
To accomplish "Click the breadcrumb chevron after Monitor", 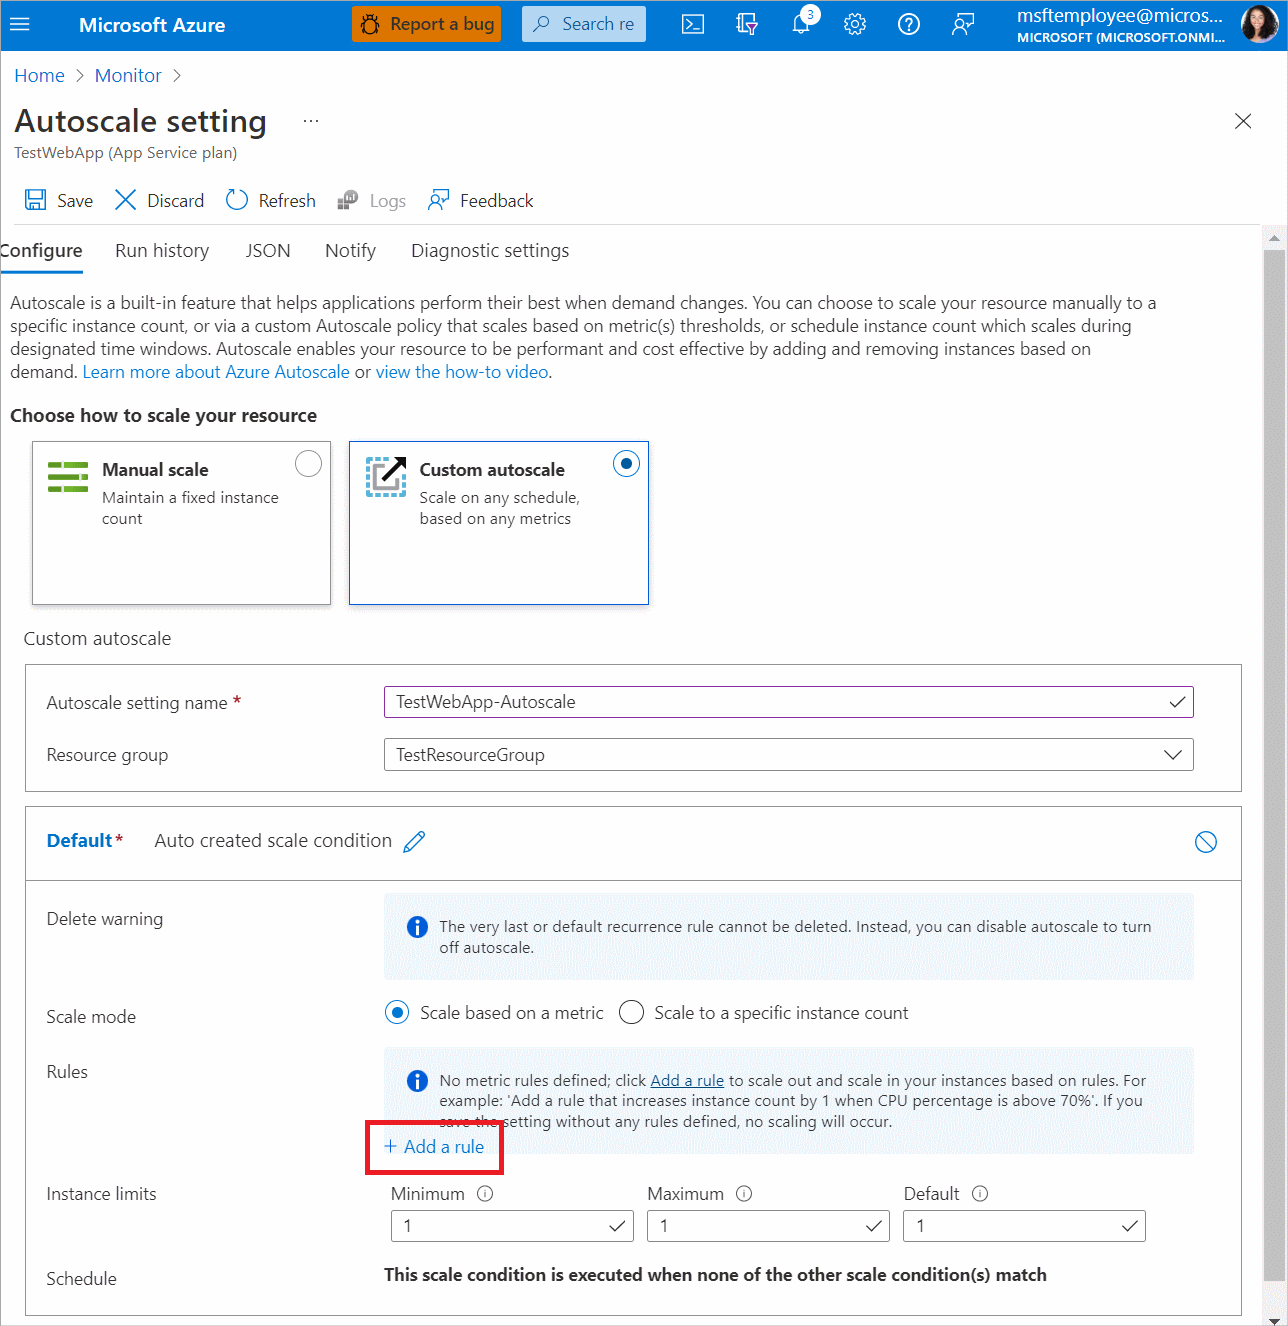I will click(177, 76).
